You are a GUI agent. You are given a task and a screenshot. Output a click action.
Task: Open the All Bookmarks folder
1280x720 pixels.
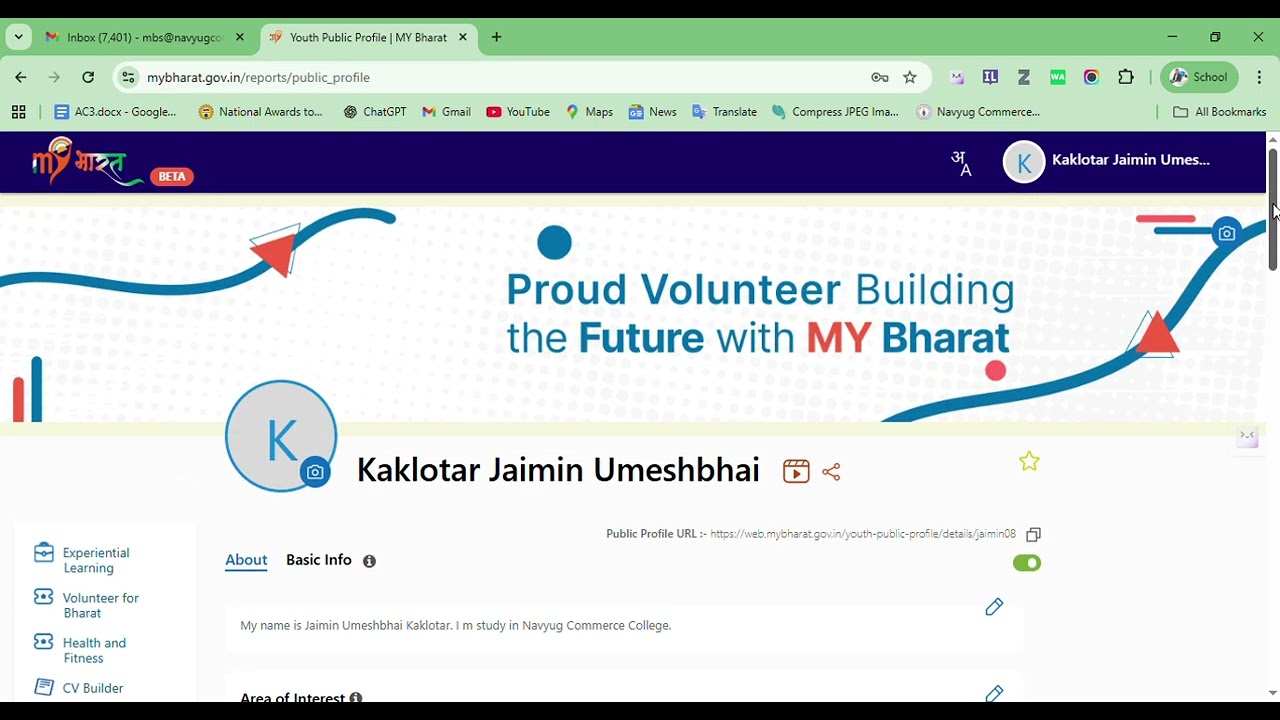tap(1220, 112)
